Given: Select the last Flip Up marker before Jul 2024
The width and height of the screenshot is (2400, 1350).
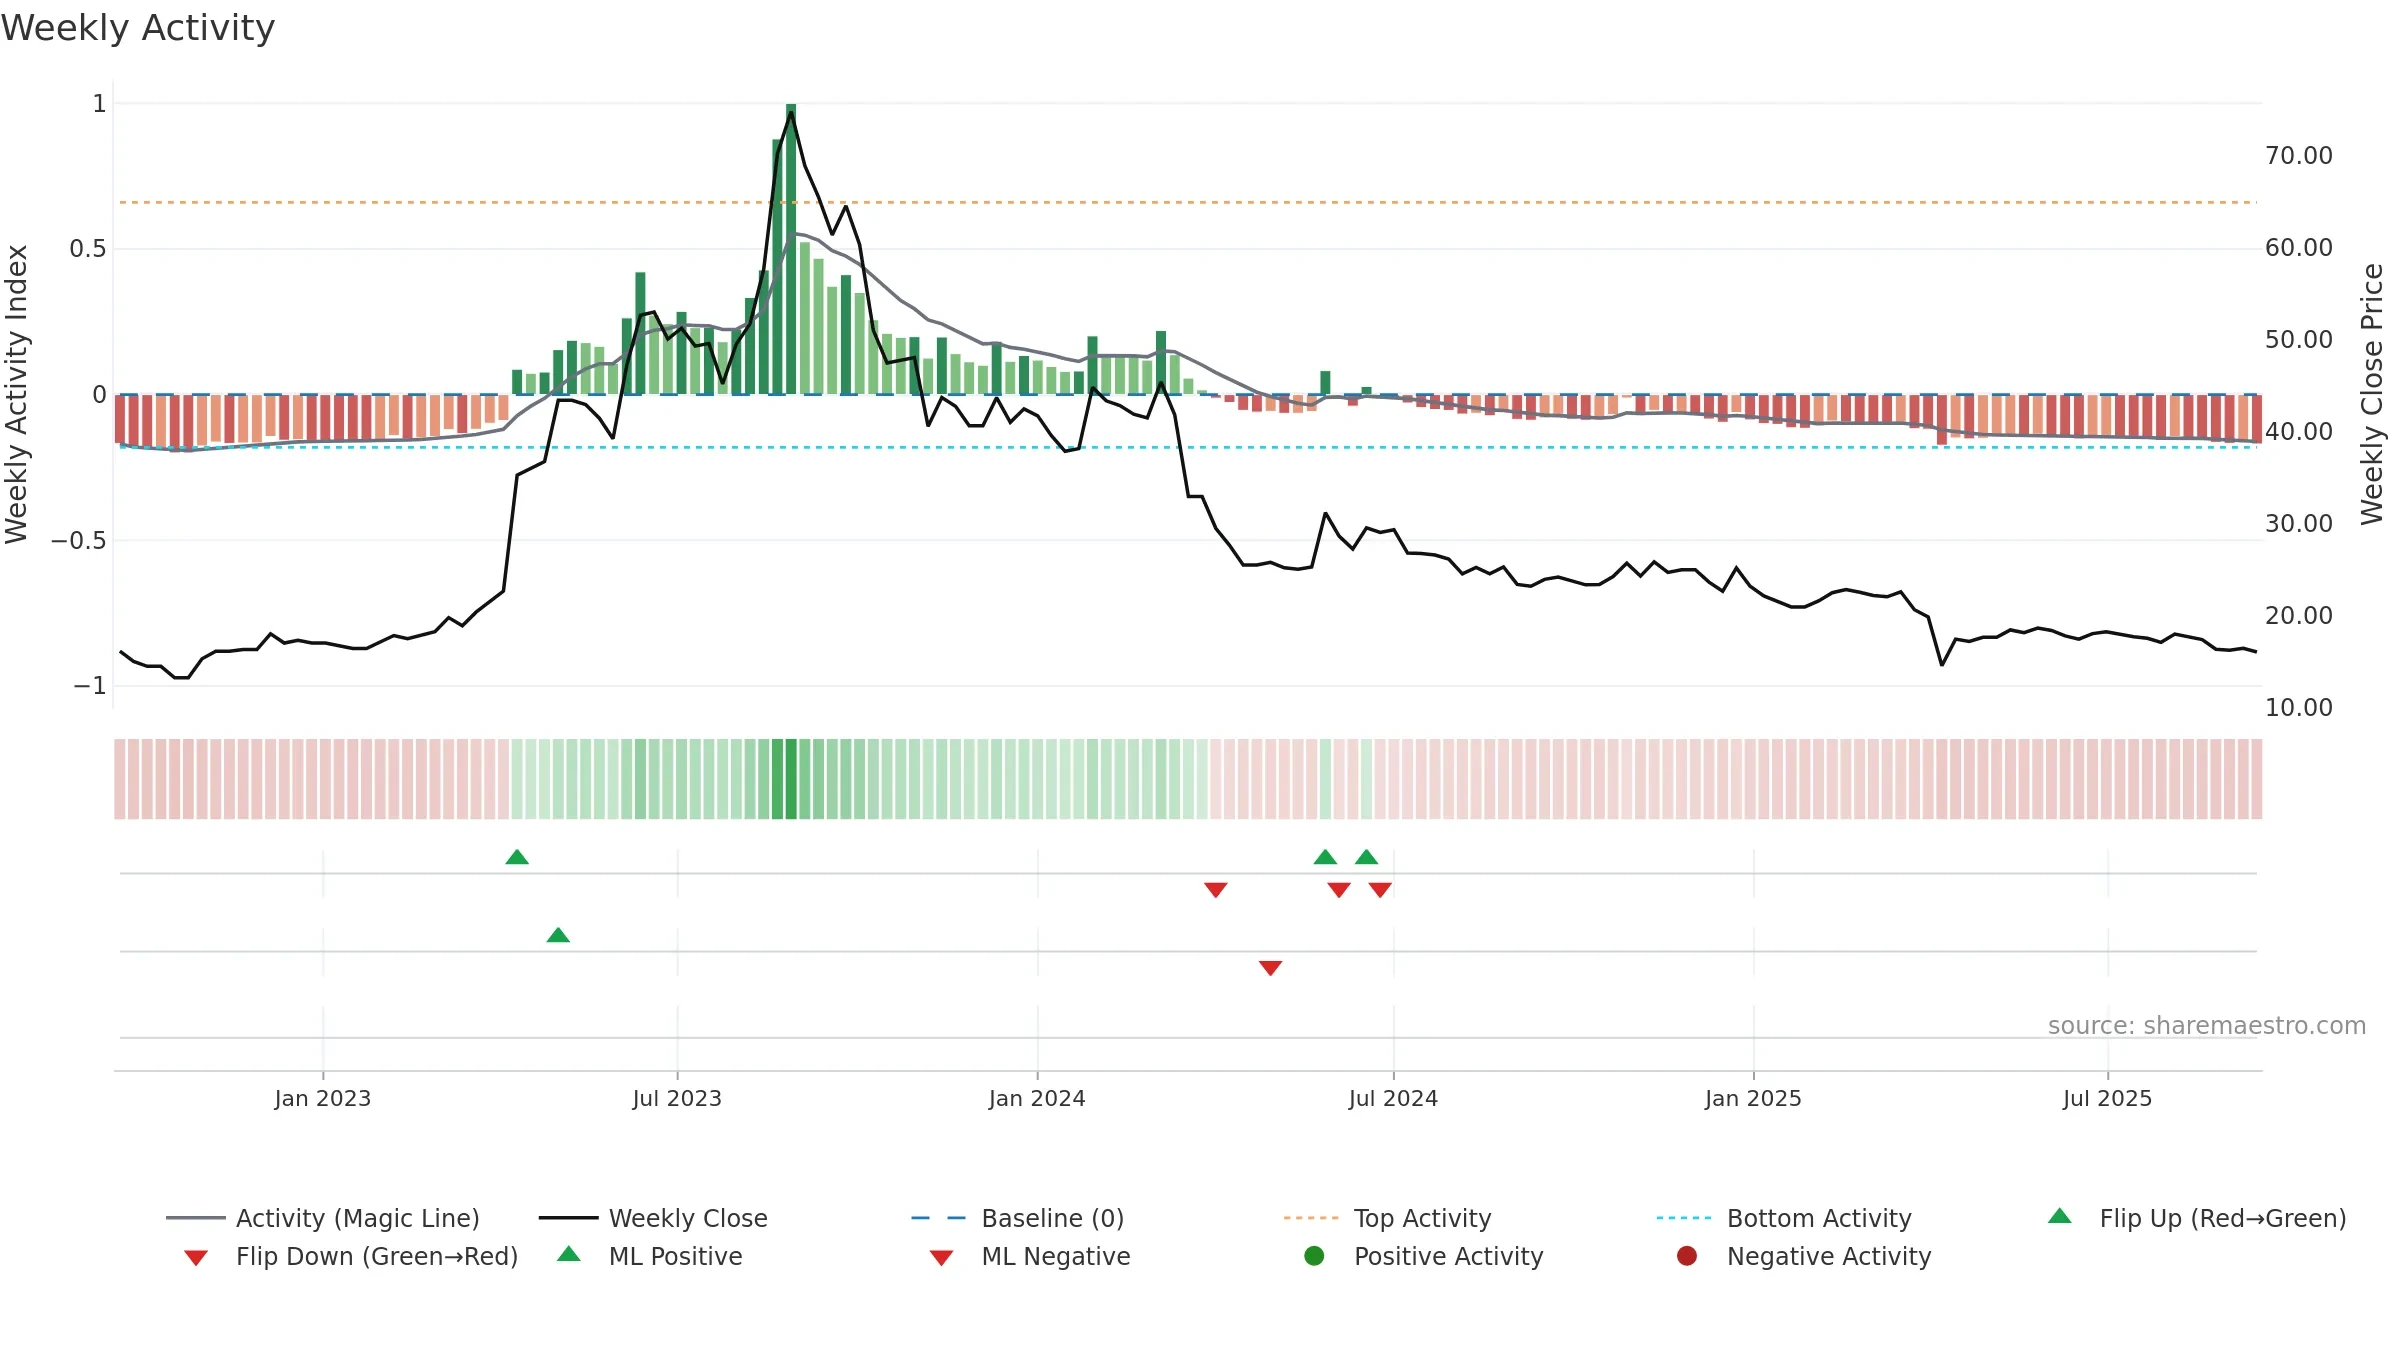Looking at the screenshot, I should pyautogui.click(x=1367, y=857).
